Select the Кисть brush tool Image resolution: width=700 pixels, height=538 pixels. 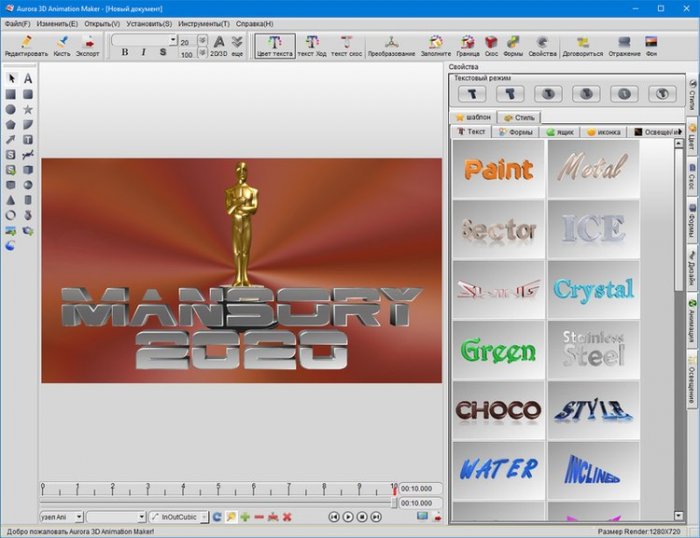[x=62, y=43]
